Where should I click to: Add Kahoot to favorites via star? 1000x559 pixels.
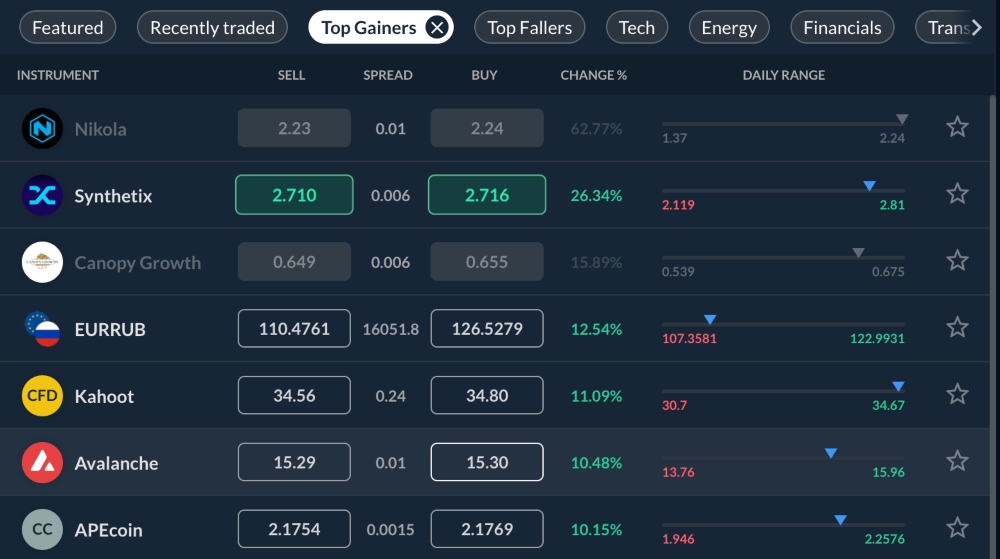coord(957,394)
